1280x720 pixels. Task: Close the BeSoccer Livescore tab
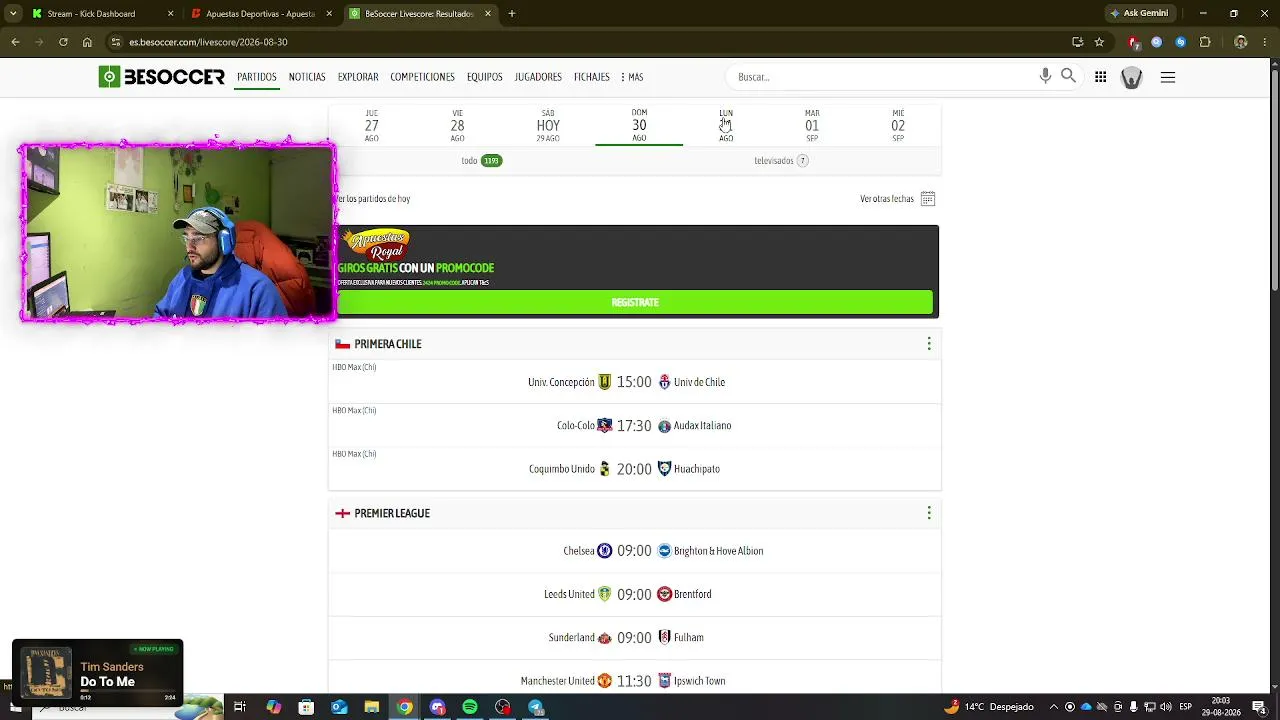pos(488,14)
